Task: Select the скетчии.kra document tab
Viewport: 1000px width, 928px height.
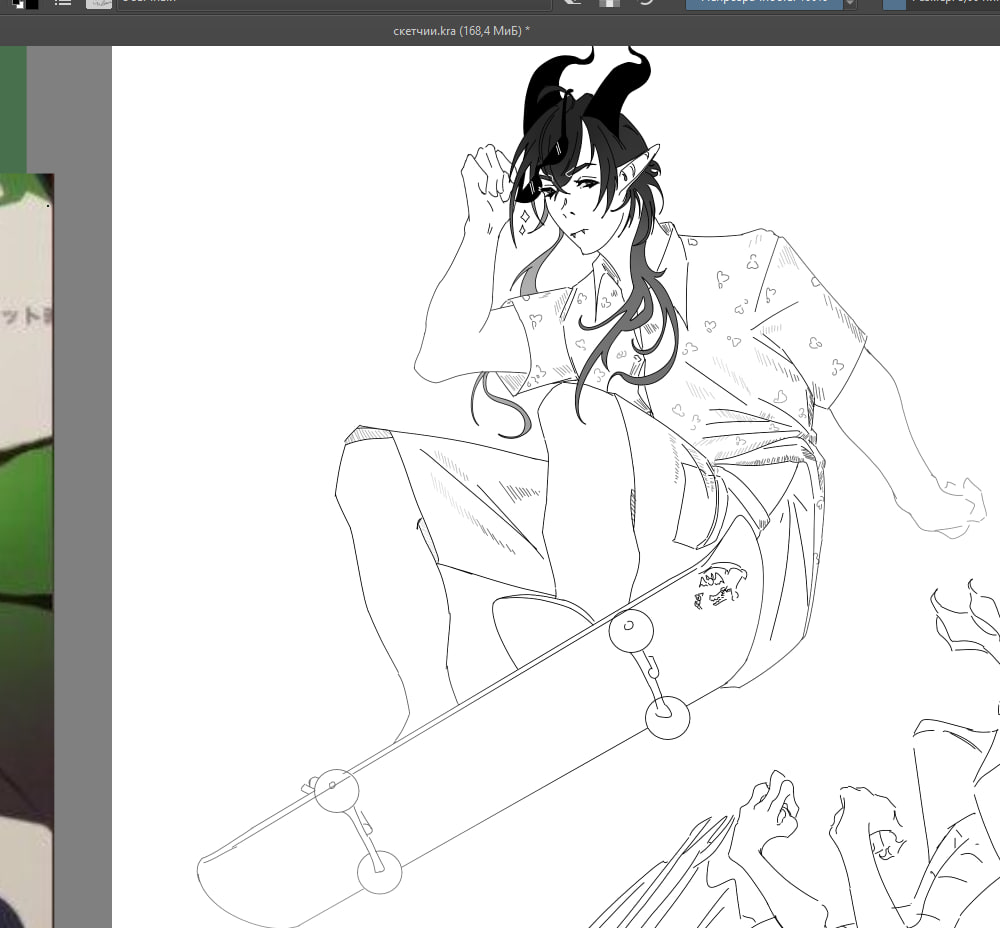Action: [461, 31]
